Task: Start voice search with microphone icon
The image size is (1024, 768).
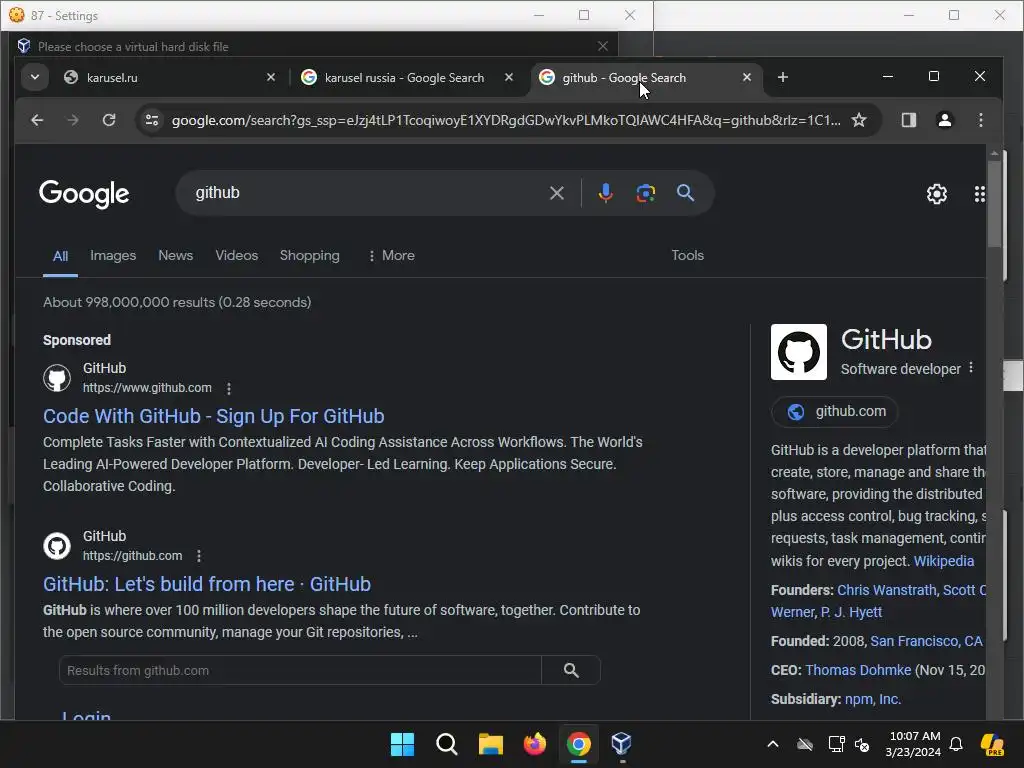Action: click(605, 193)
